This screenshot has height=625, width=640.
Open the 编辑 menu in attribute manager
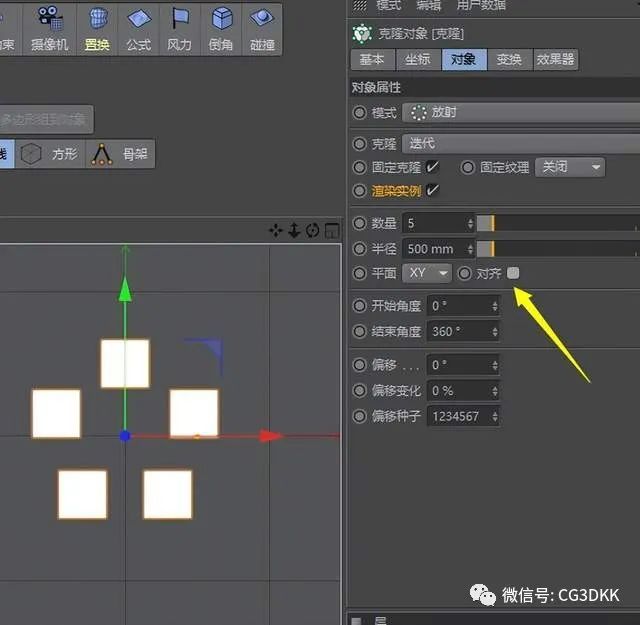(x=428, y=4)
